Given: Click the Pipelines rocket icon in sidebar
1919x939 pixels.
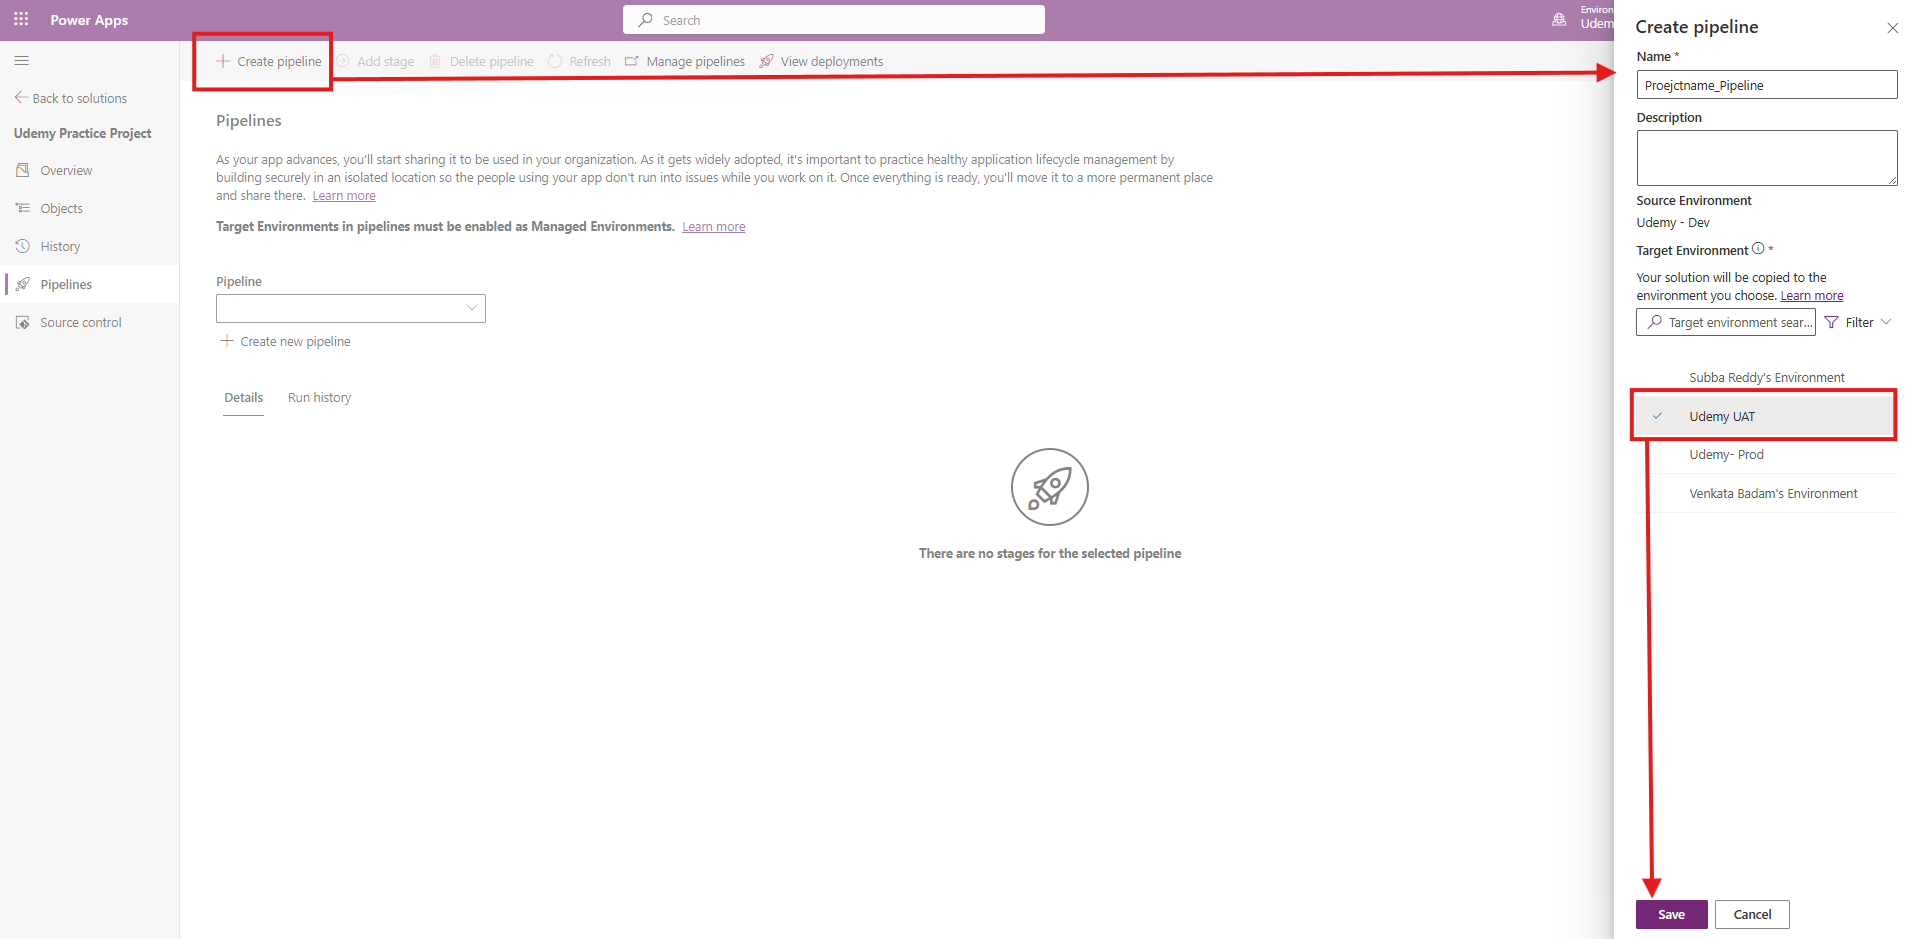Looking at the screenshot, I should click(23, 284).
